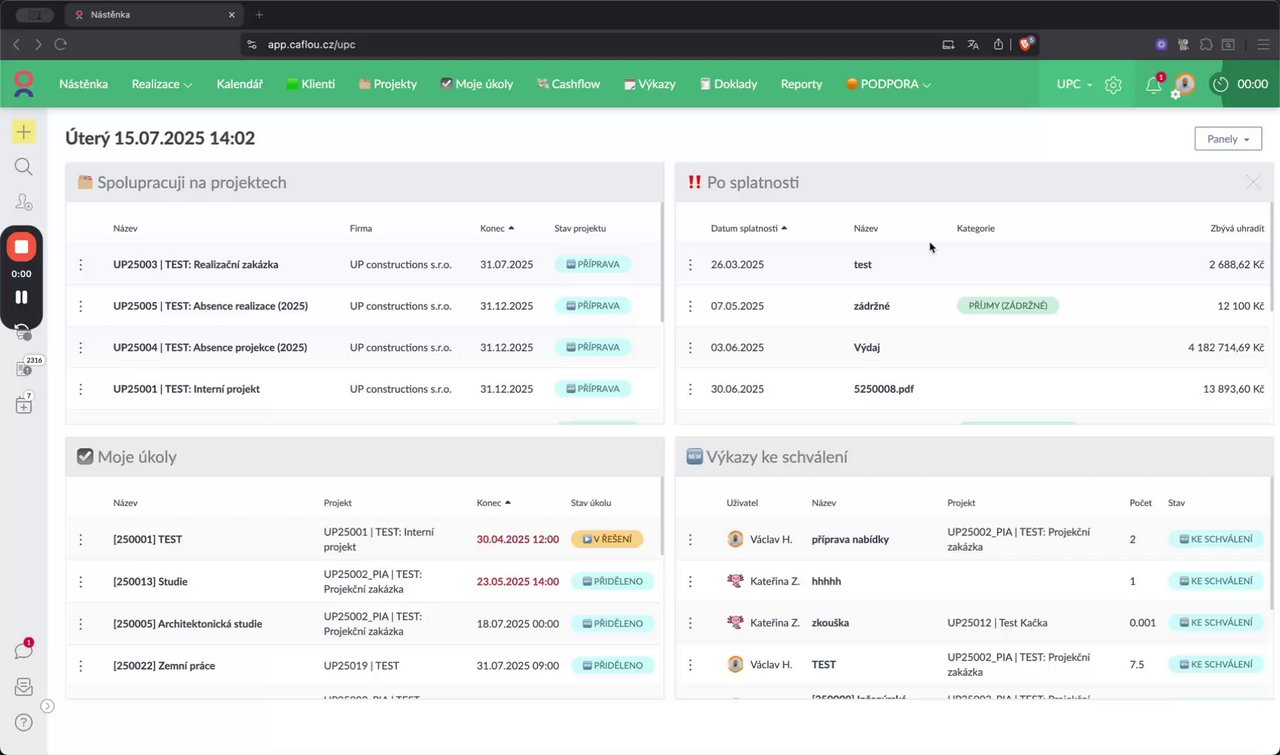Click the yellow plus add button in sidebar
The width and height of the screenshot is (1280, 755).
coord(23,131)
